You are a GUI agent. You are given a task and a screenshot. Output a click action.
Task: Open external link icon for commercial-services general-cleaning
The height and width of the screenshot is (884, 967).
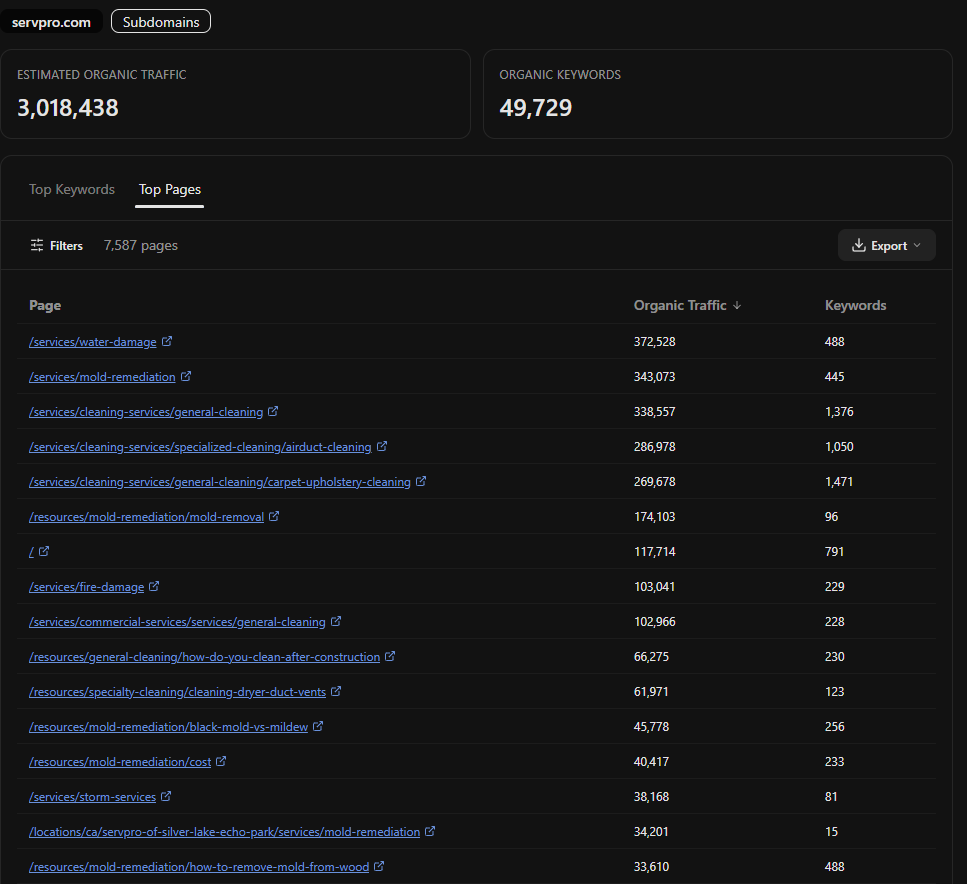(336, 621)
